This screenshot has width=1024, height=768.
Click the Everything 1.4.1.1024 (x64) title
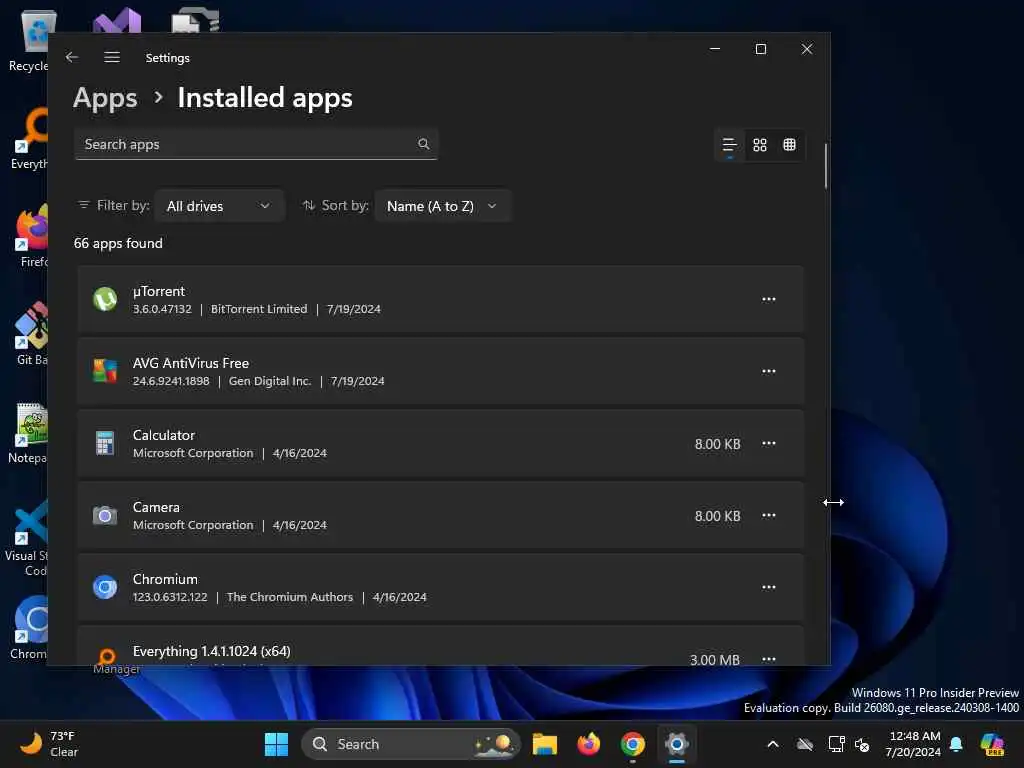point(212,651)
